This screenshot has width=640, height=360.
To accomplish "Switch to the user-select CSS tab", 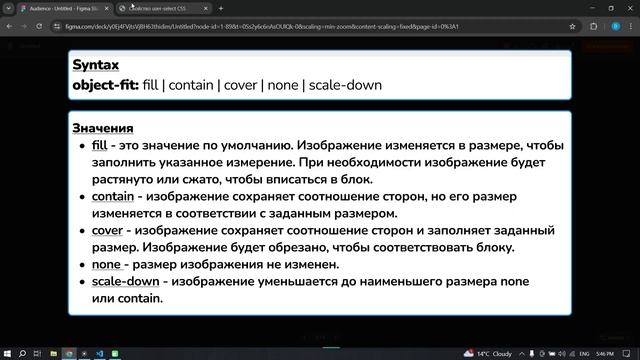I will click(163, 8).
